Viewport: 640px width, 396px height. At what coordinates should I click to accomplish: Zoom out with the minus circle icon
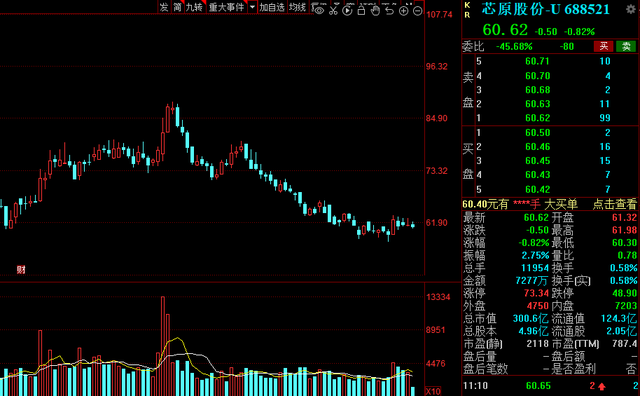pos(418,11)
